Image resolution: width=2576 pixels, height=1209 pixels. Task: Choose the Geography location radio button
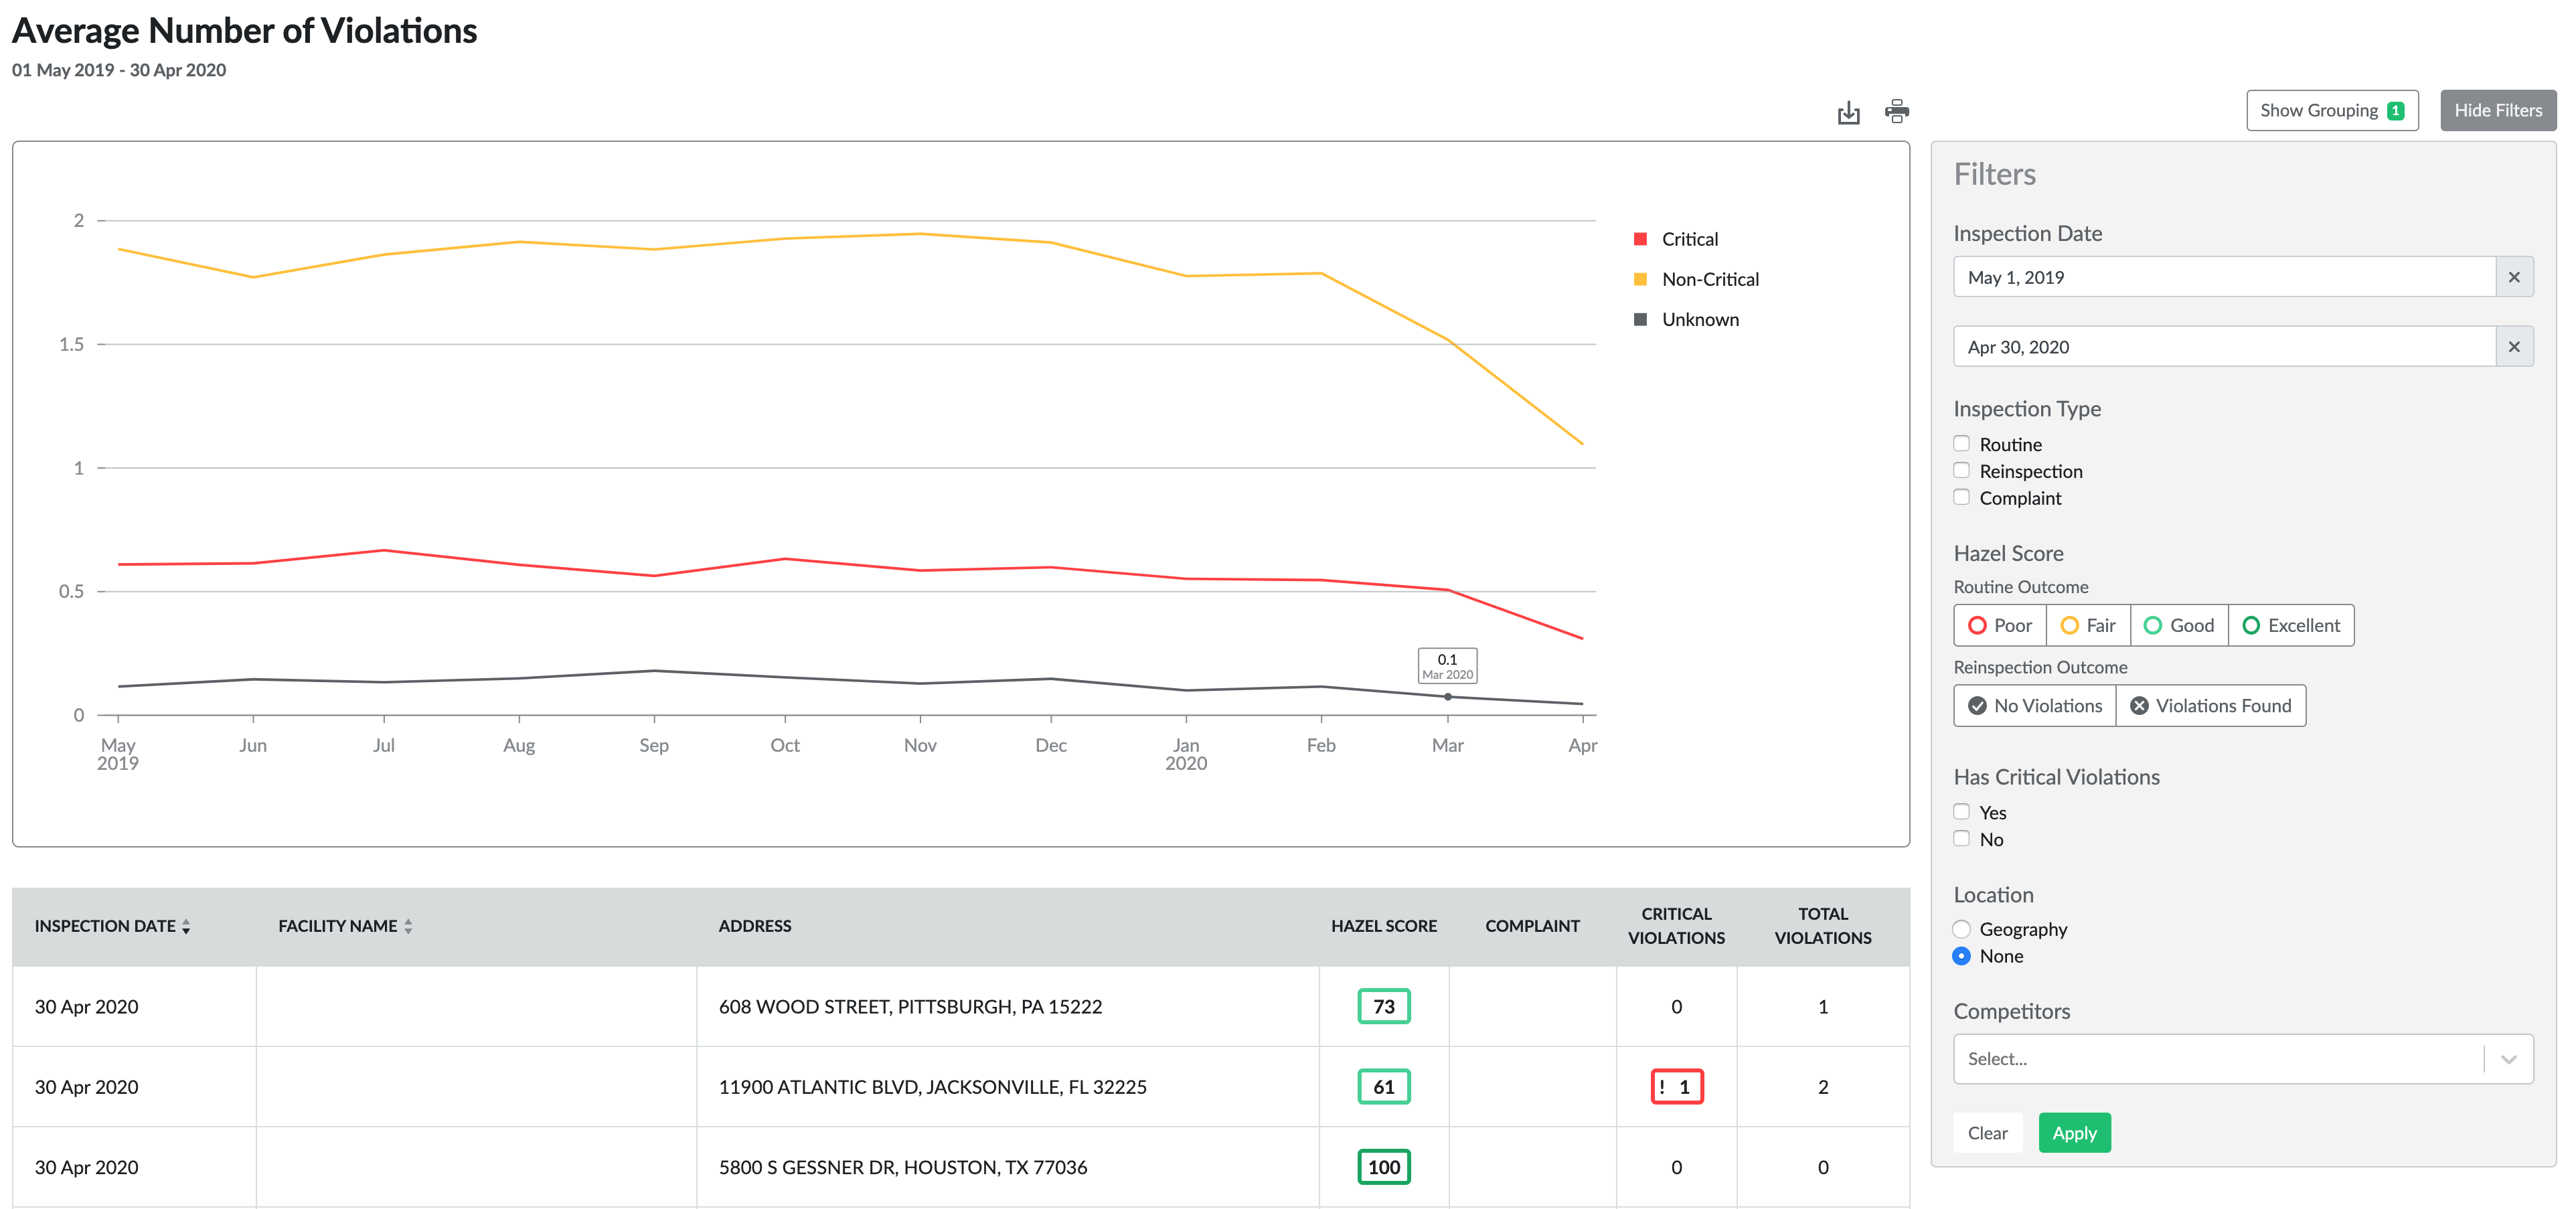pyautogui.click(x=1961, y=929)
